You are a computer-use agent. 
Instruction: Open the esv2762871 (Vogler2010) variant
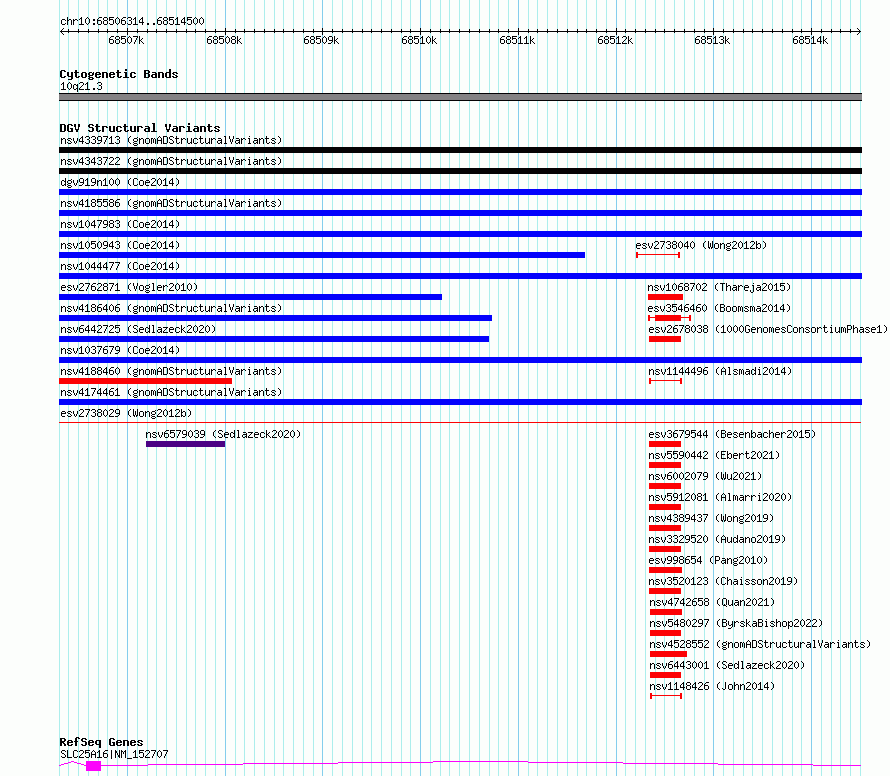coord(129,287)
